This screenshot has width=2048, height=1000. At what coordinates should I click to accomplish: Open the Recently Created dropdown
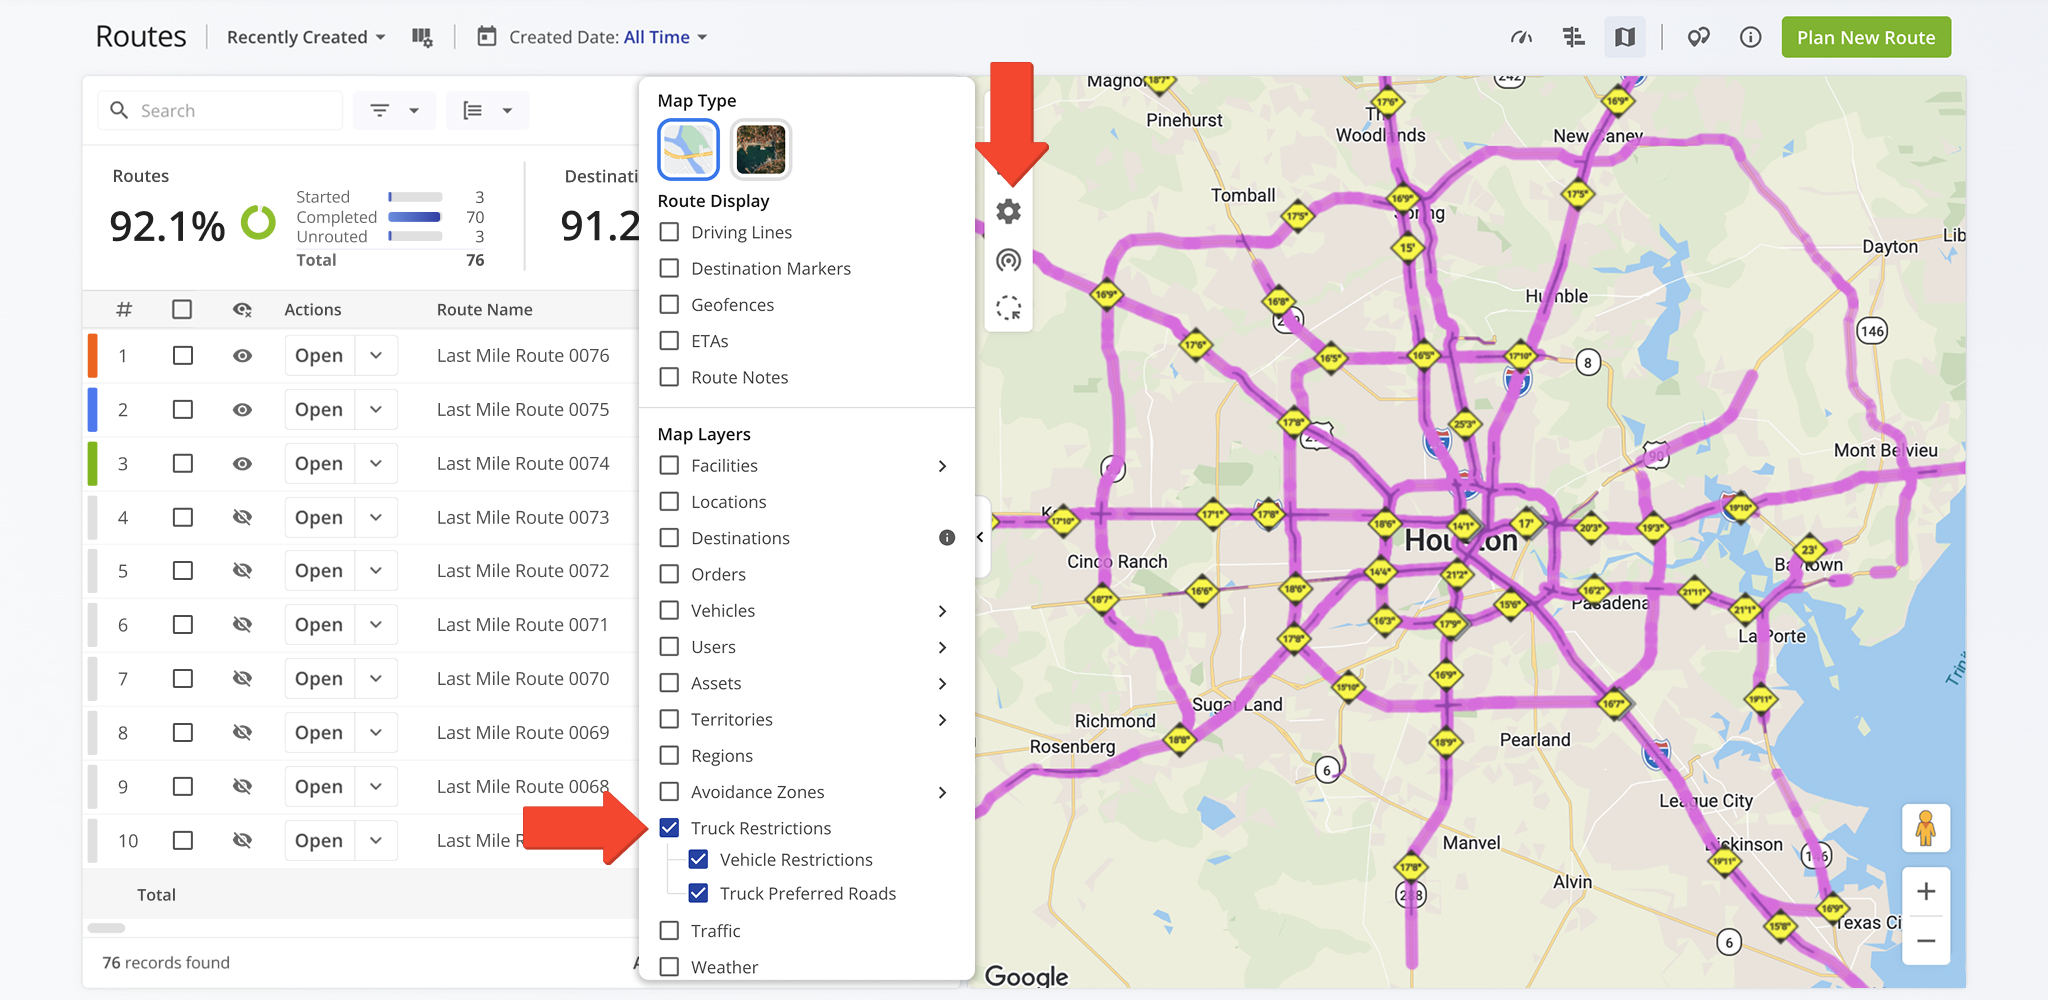click(x=306, y=37)
